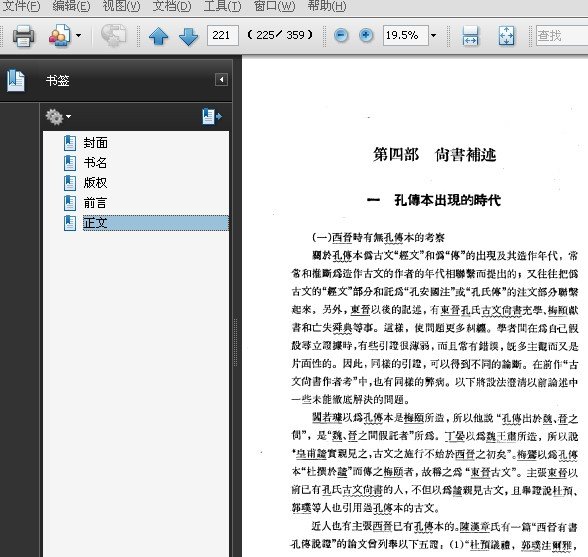This screenshot has height=557, width=588.
Task: Click the new bookmark icon
Action: 212,116
